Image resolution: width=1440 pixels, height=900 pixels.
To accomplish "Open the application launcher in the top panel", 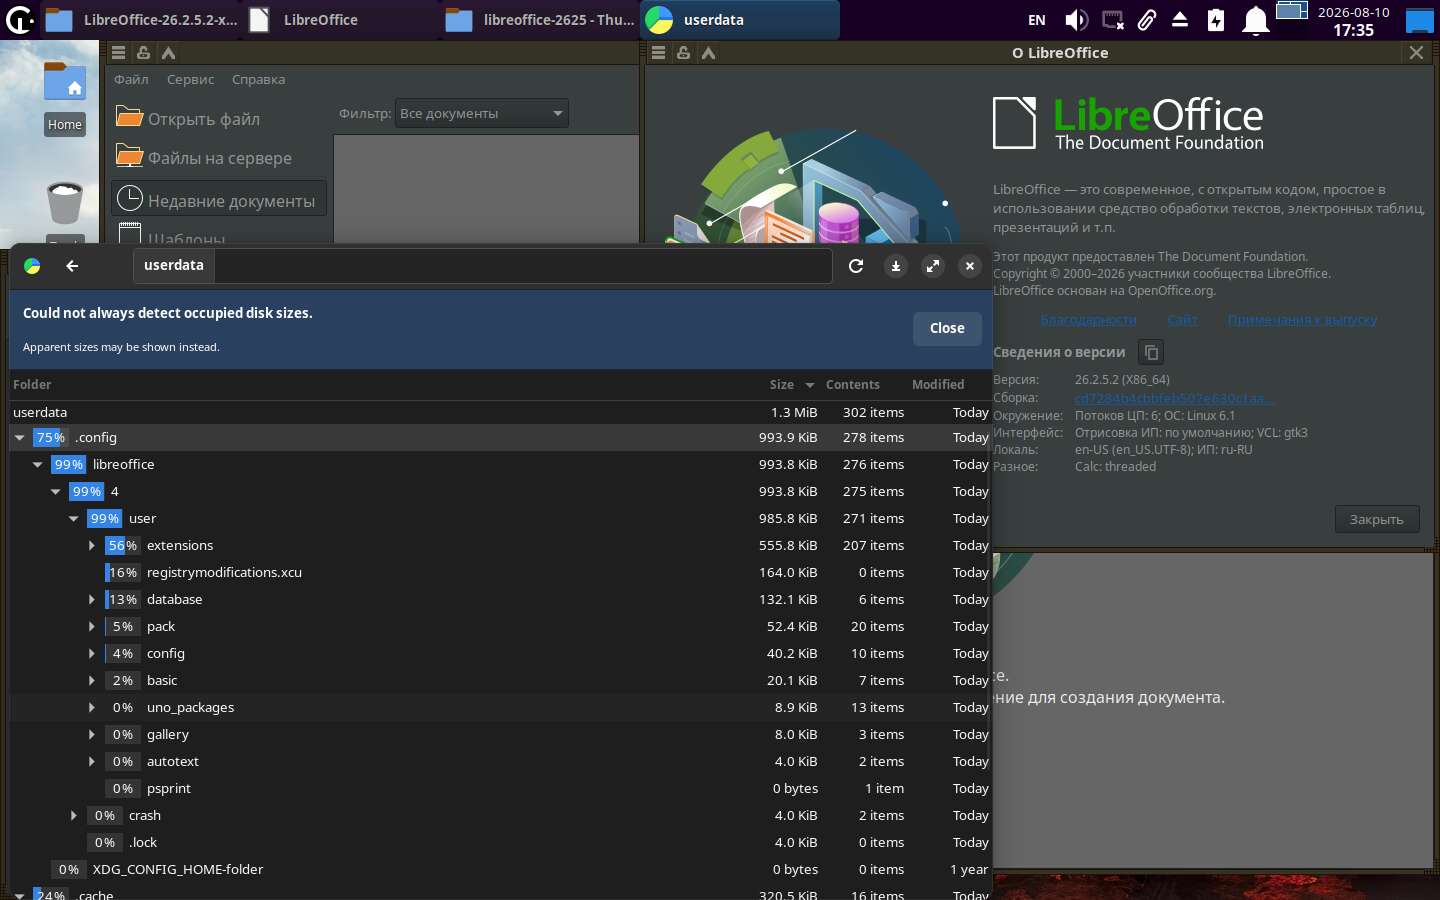I will pos(19,19).
